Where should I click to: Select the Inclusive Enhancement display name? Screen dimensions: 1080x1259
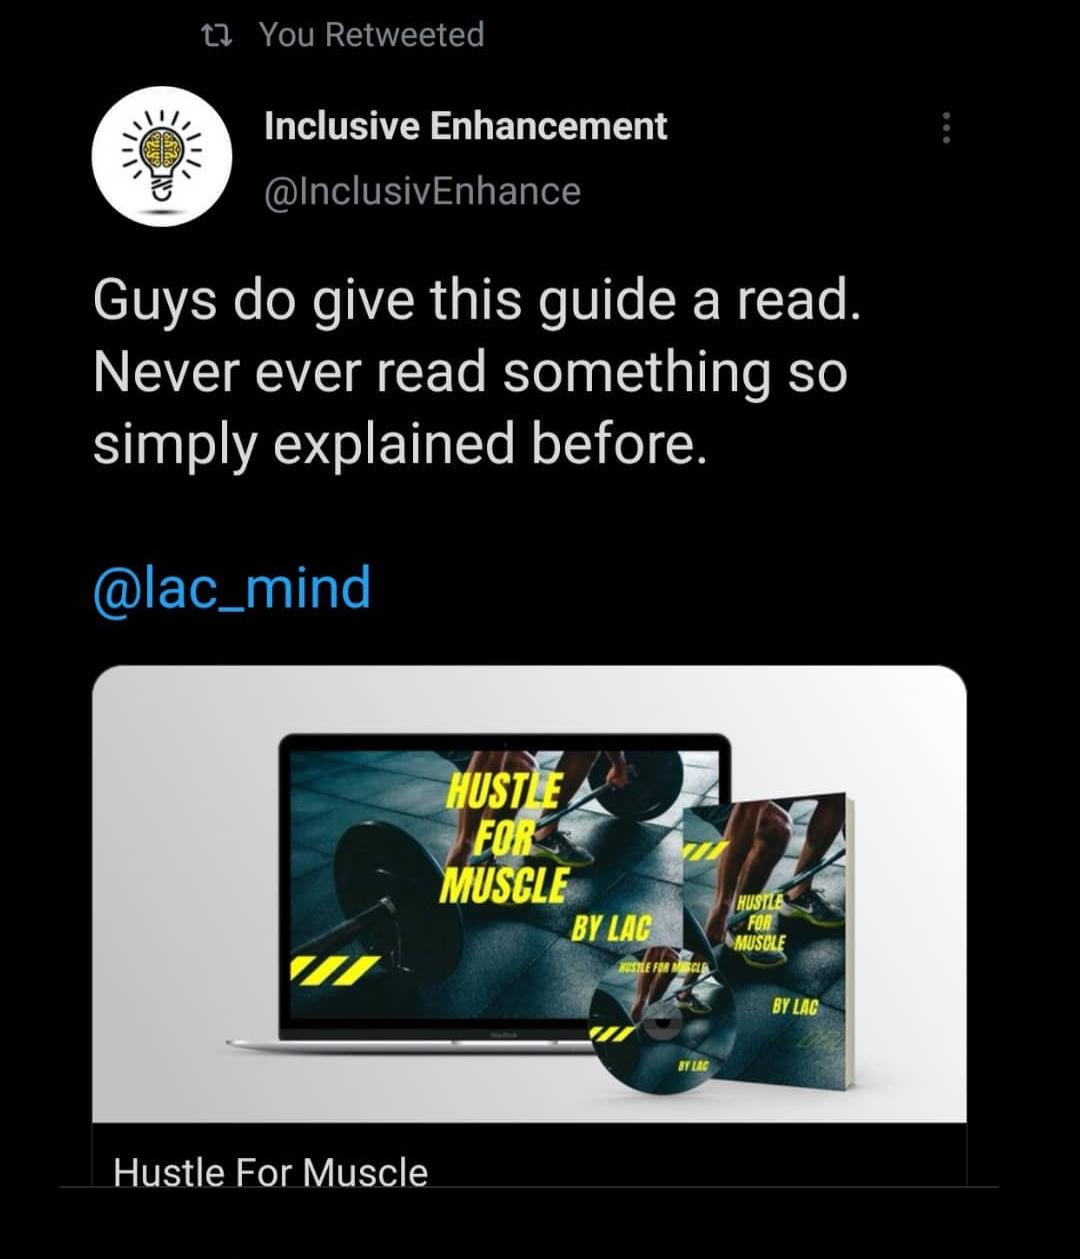point(465,126)
